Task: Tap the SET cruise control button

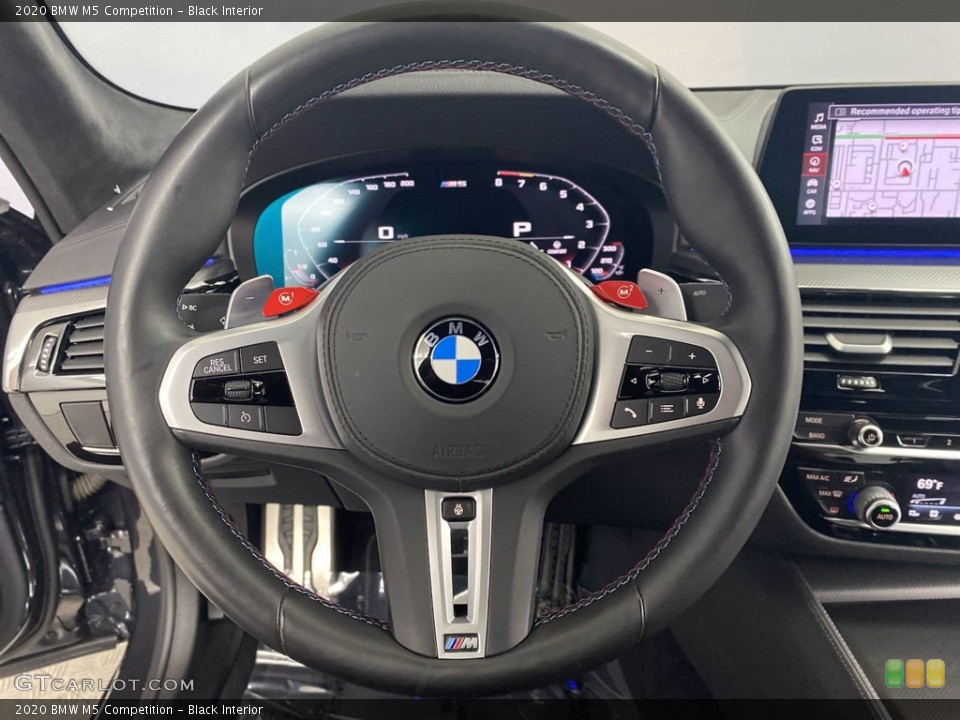Action: coord(261,359)
